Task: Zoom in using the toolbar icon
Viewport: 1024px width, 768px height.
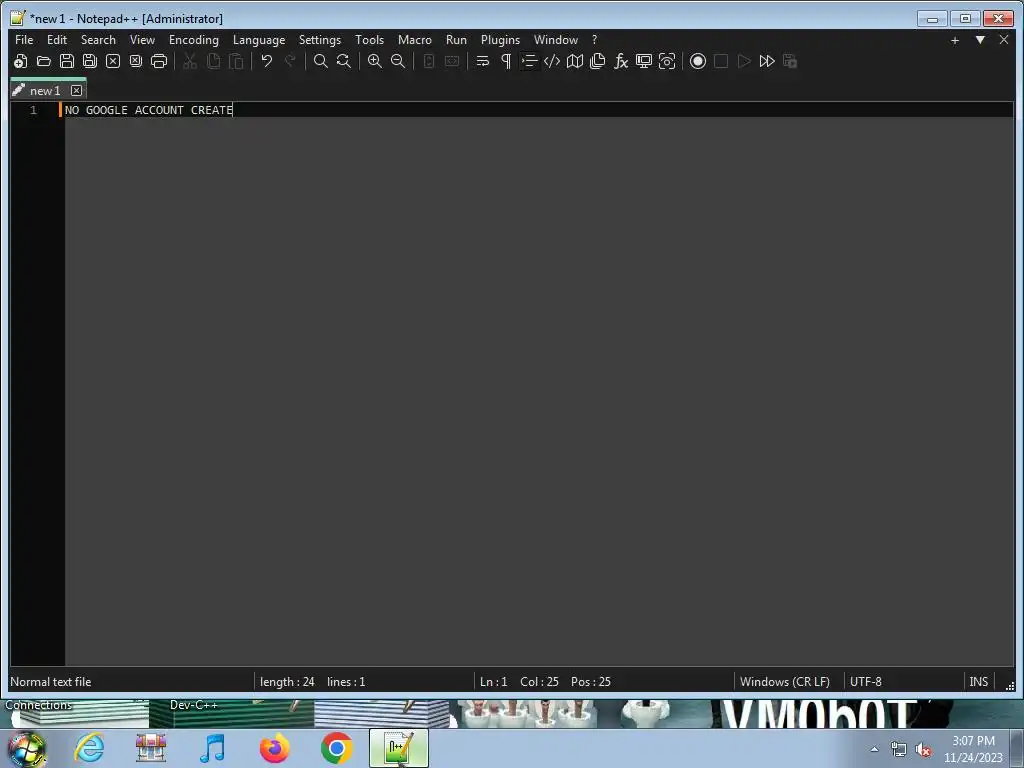Action: coord(375,61)
